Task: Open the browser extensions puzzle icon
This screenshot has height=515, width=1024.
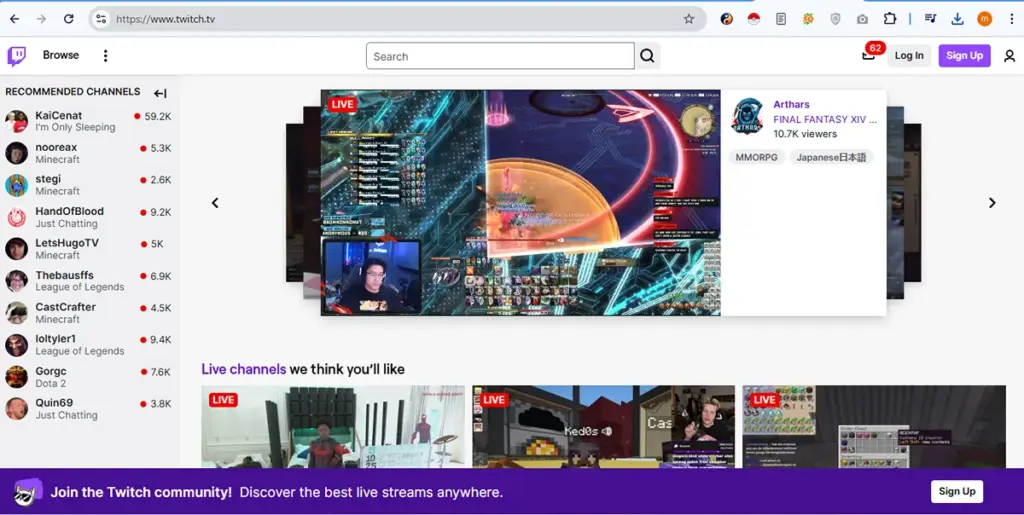Action: [889, 19]
